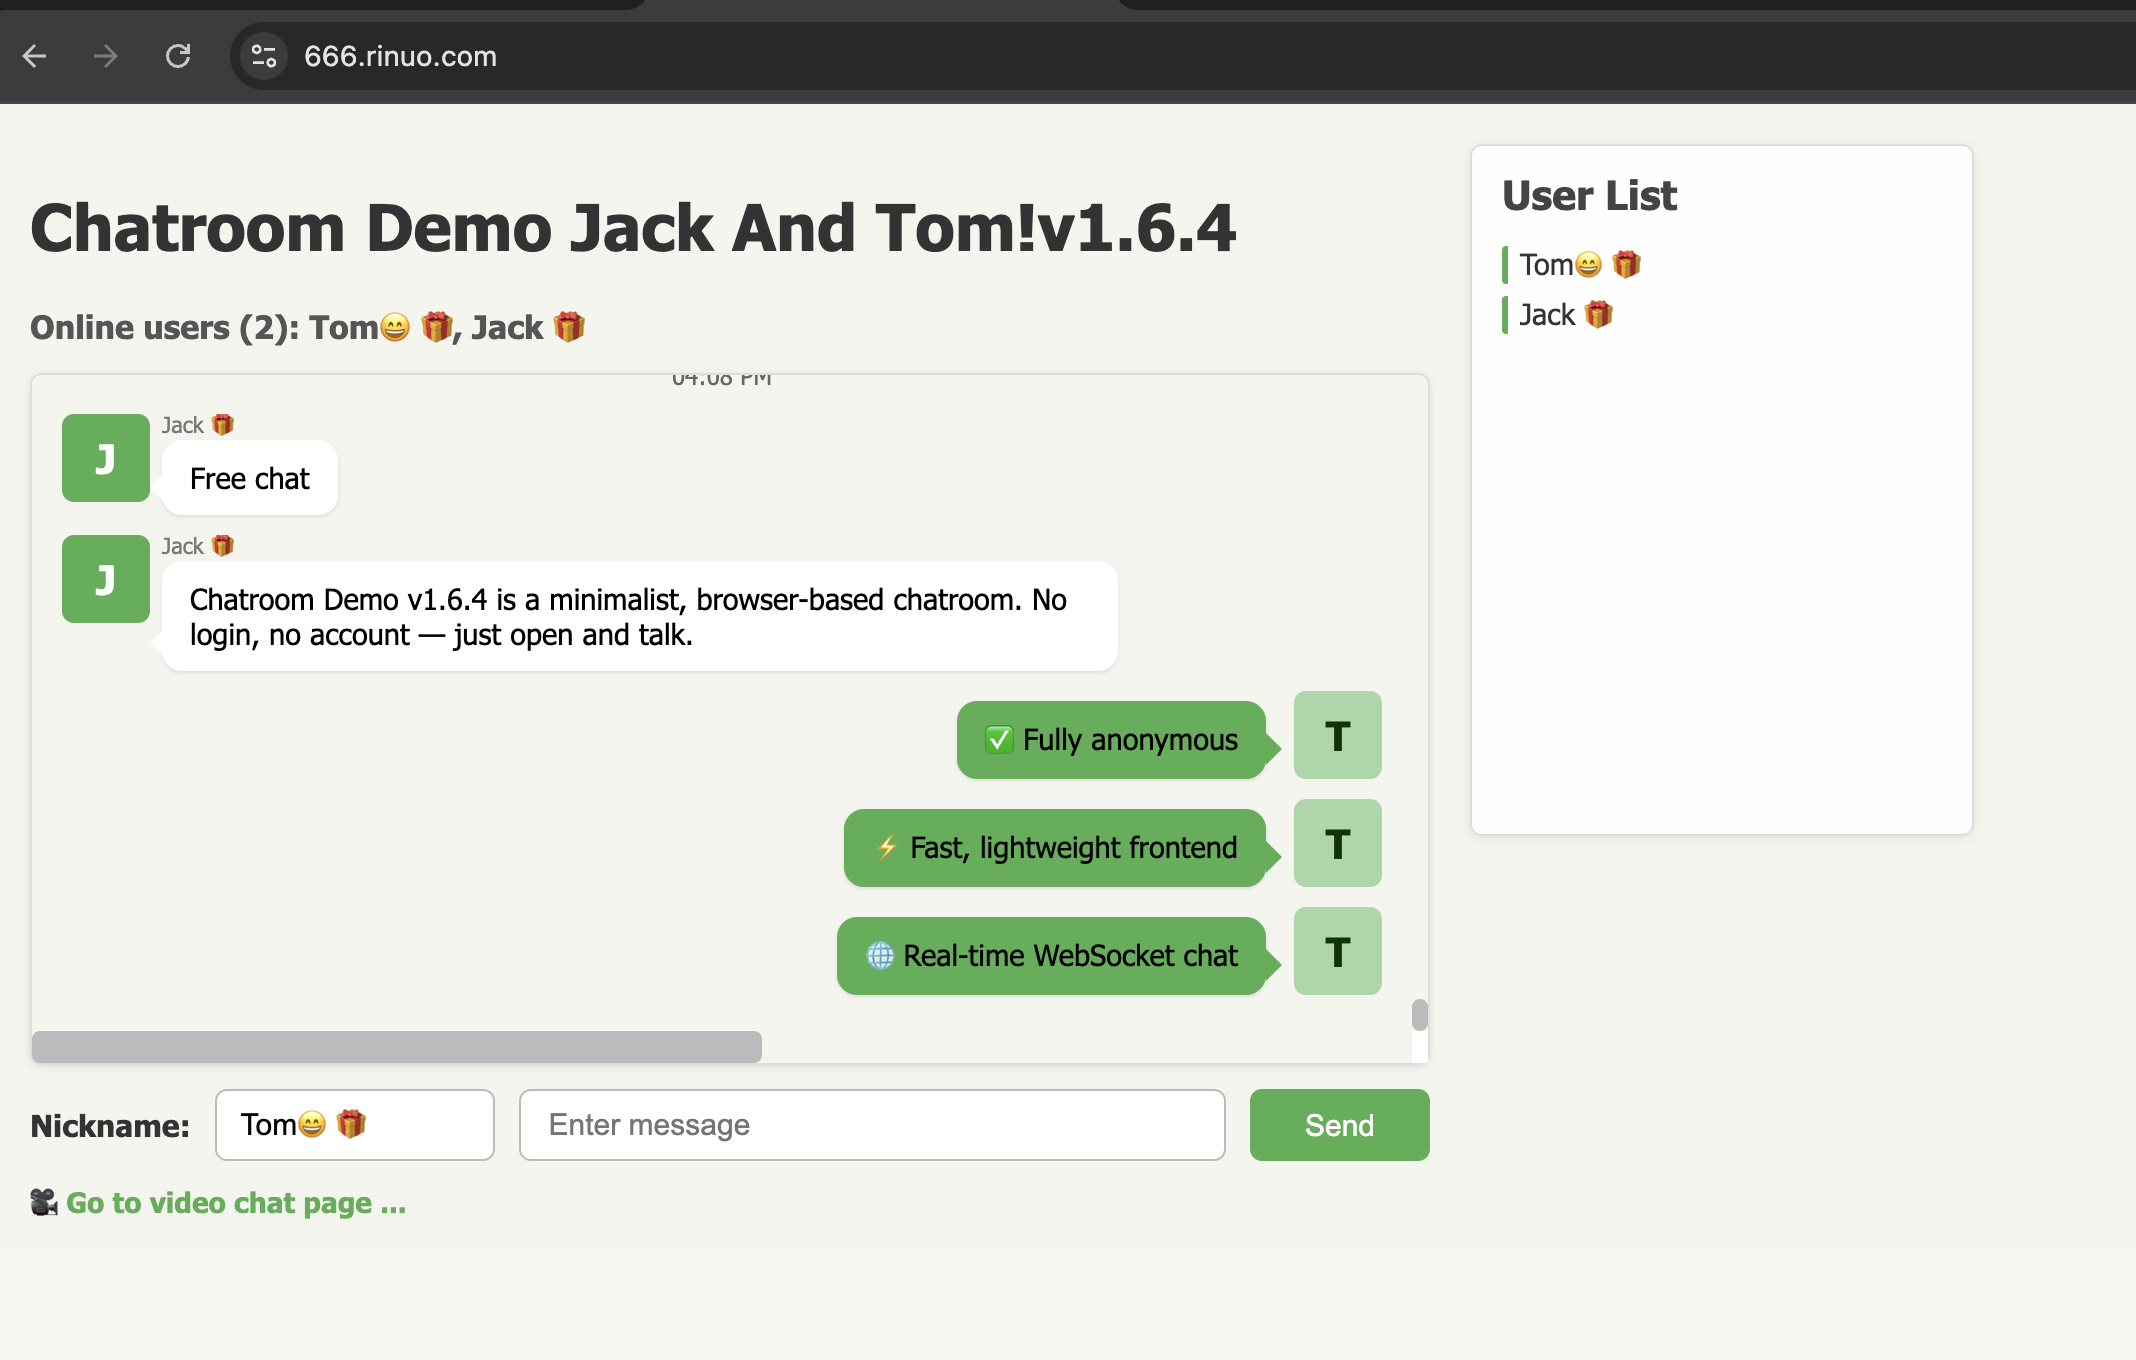Image resolution: width=2136 pixels, height=1360 pixels.
Task: Click the partially hidden 04:08 PM timestamp in the chat
Action: tap(721, 380)
